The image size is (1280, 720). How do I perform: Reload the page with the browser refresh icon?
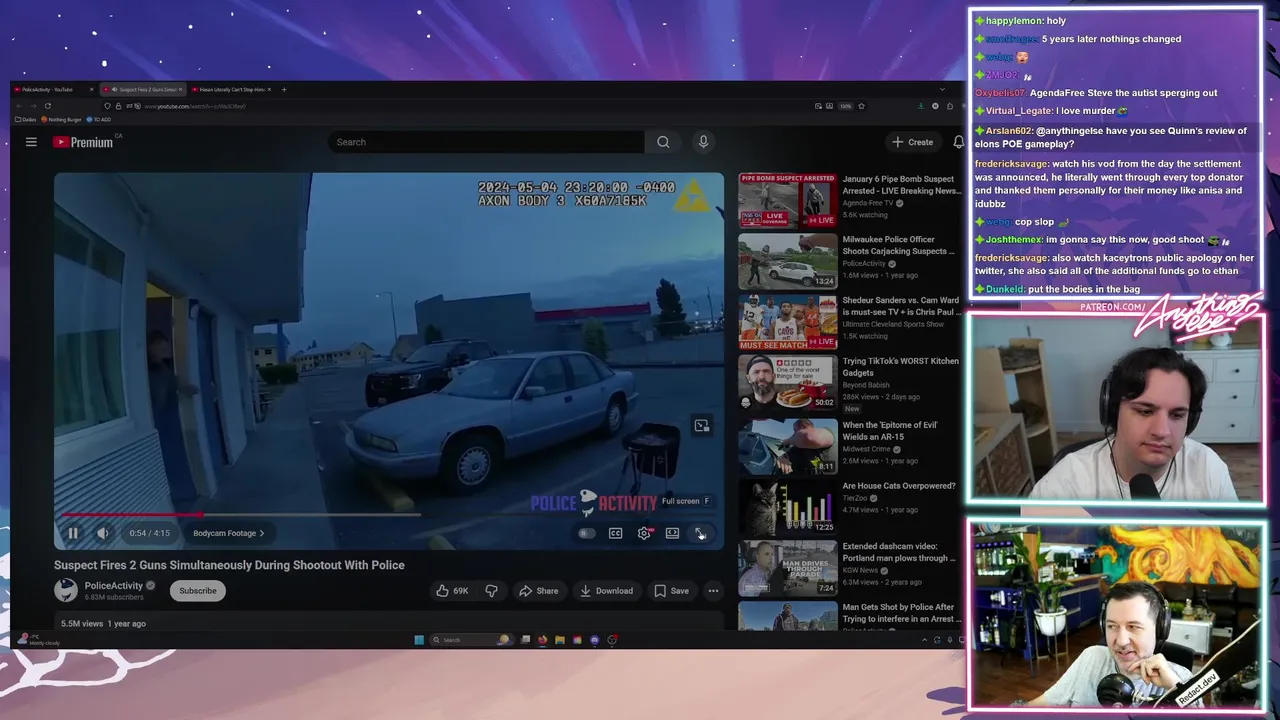pos(47,106)
